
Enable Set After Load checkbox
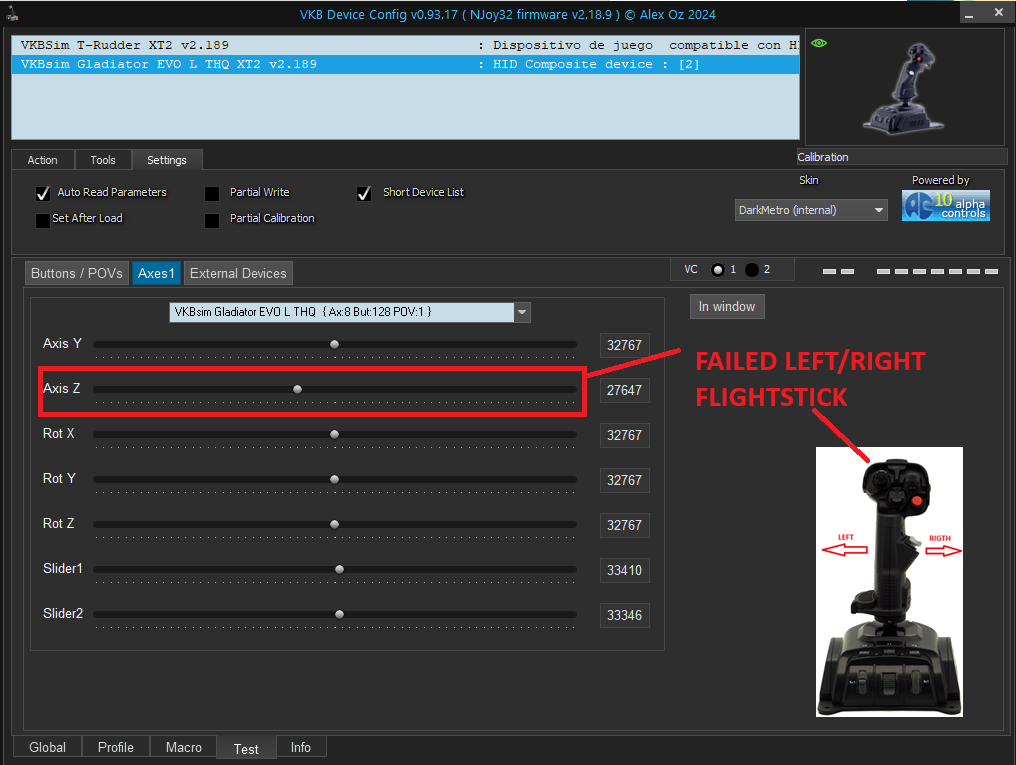[x=43, y=220]
